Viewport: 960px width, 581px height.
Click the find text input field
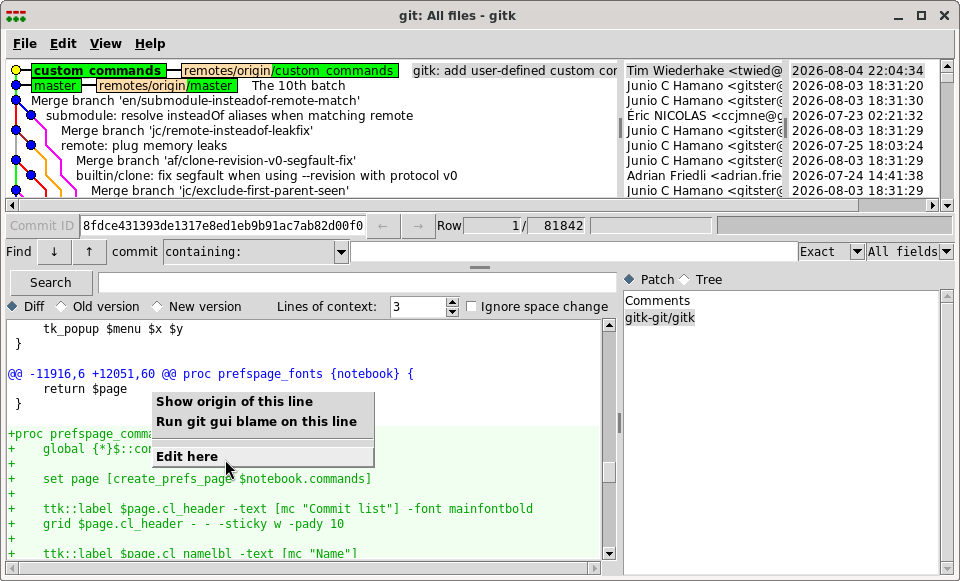574,252
